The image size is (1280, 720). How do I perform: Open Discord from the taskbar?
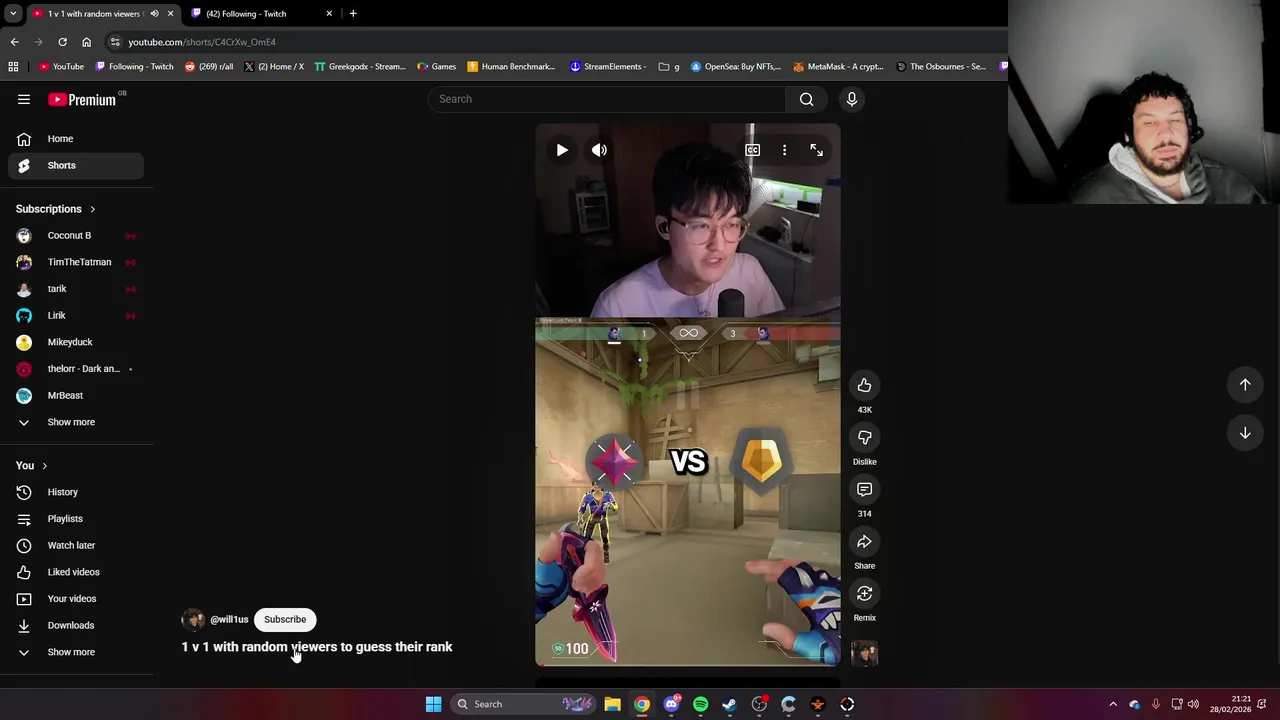(x=671, y=704)
